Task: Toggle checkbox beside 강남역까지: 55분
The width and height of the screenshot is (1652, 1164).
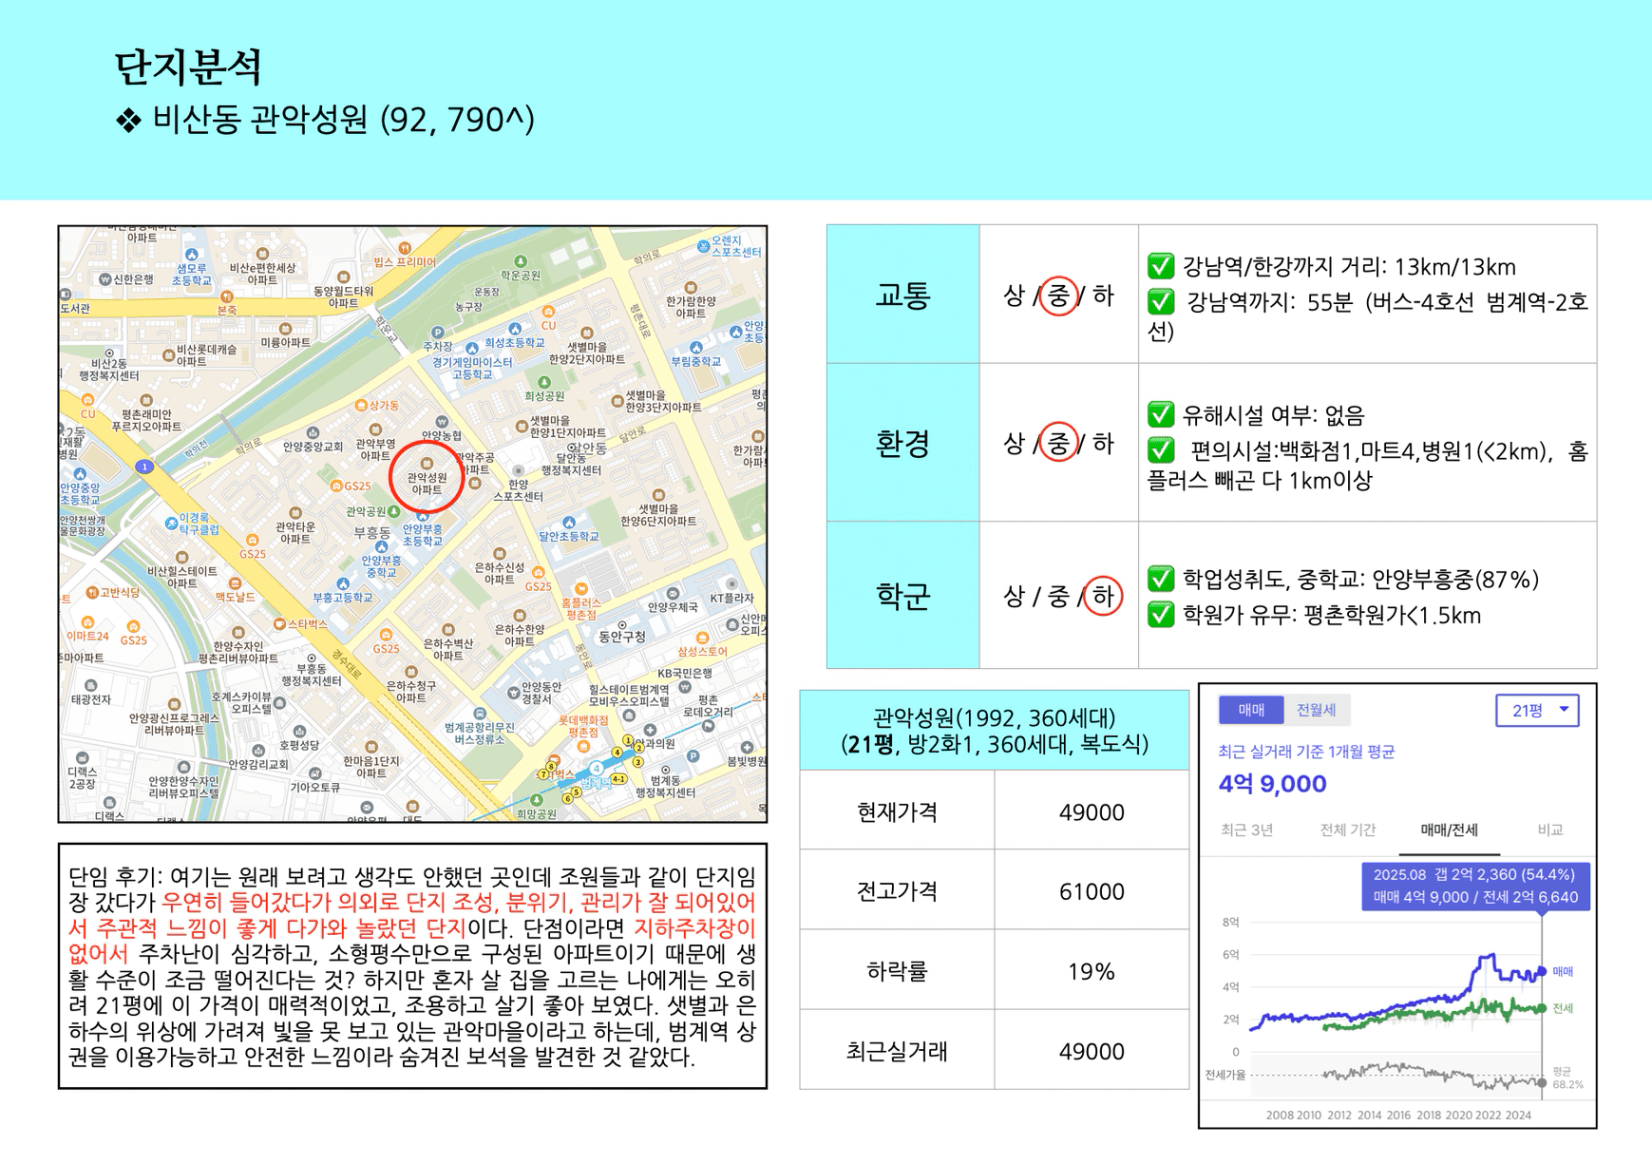Action: pyautogui.click(x=1161, y=301)
